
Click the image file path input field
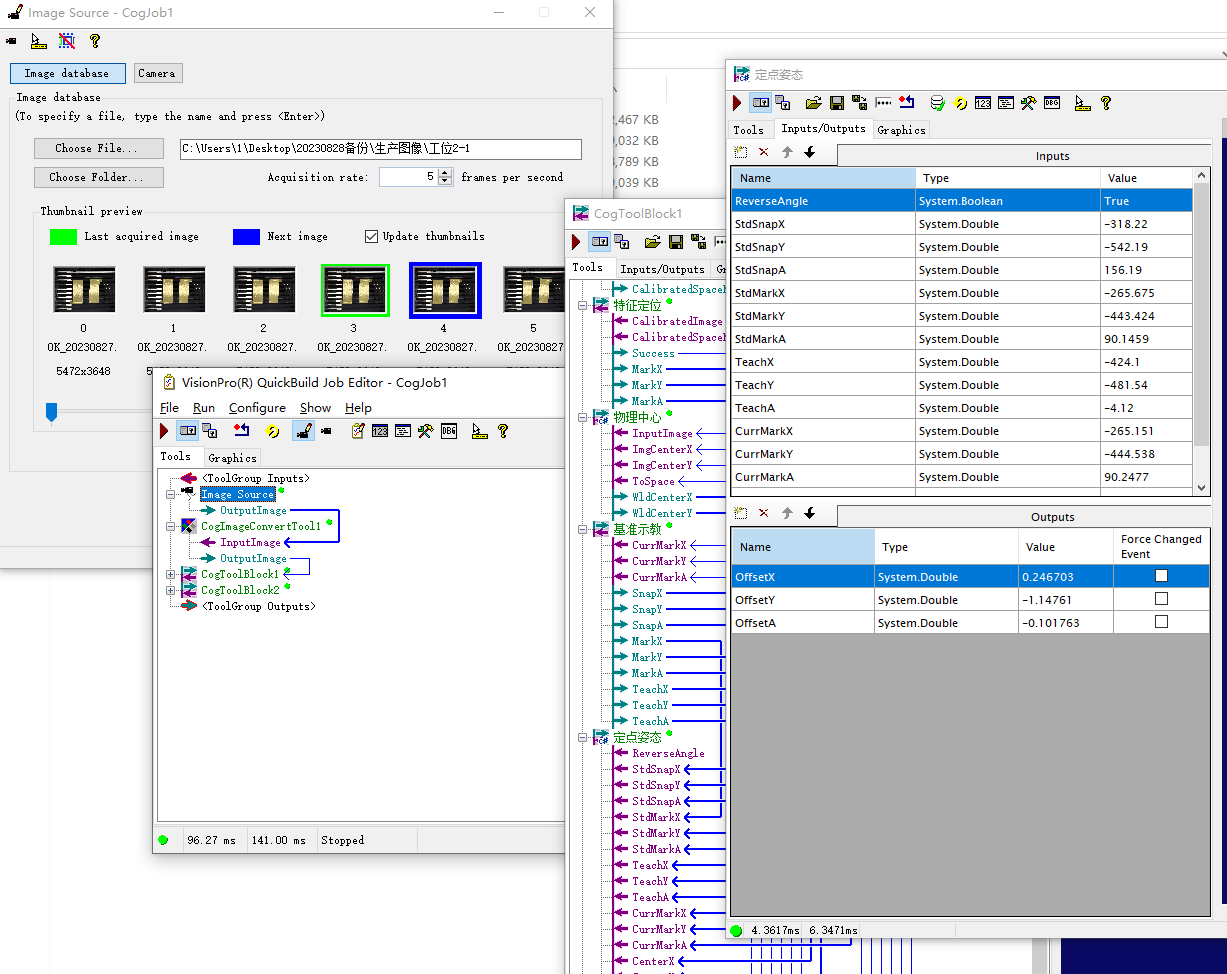pyautogui.click(x=380, y=149)
